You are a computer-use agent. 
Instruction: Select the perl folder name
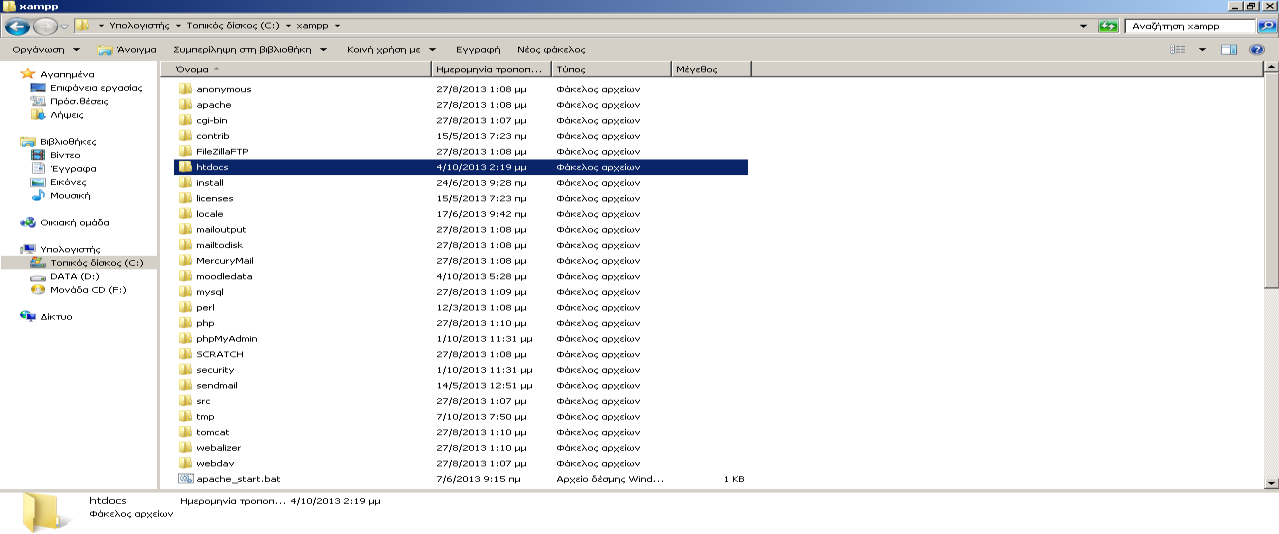coord(205,307)
